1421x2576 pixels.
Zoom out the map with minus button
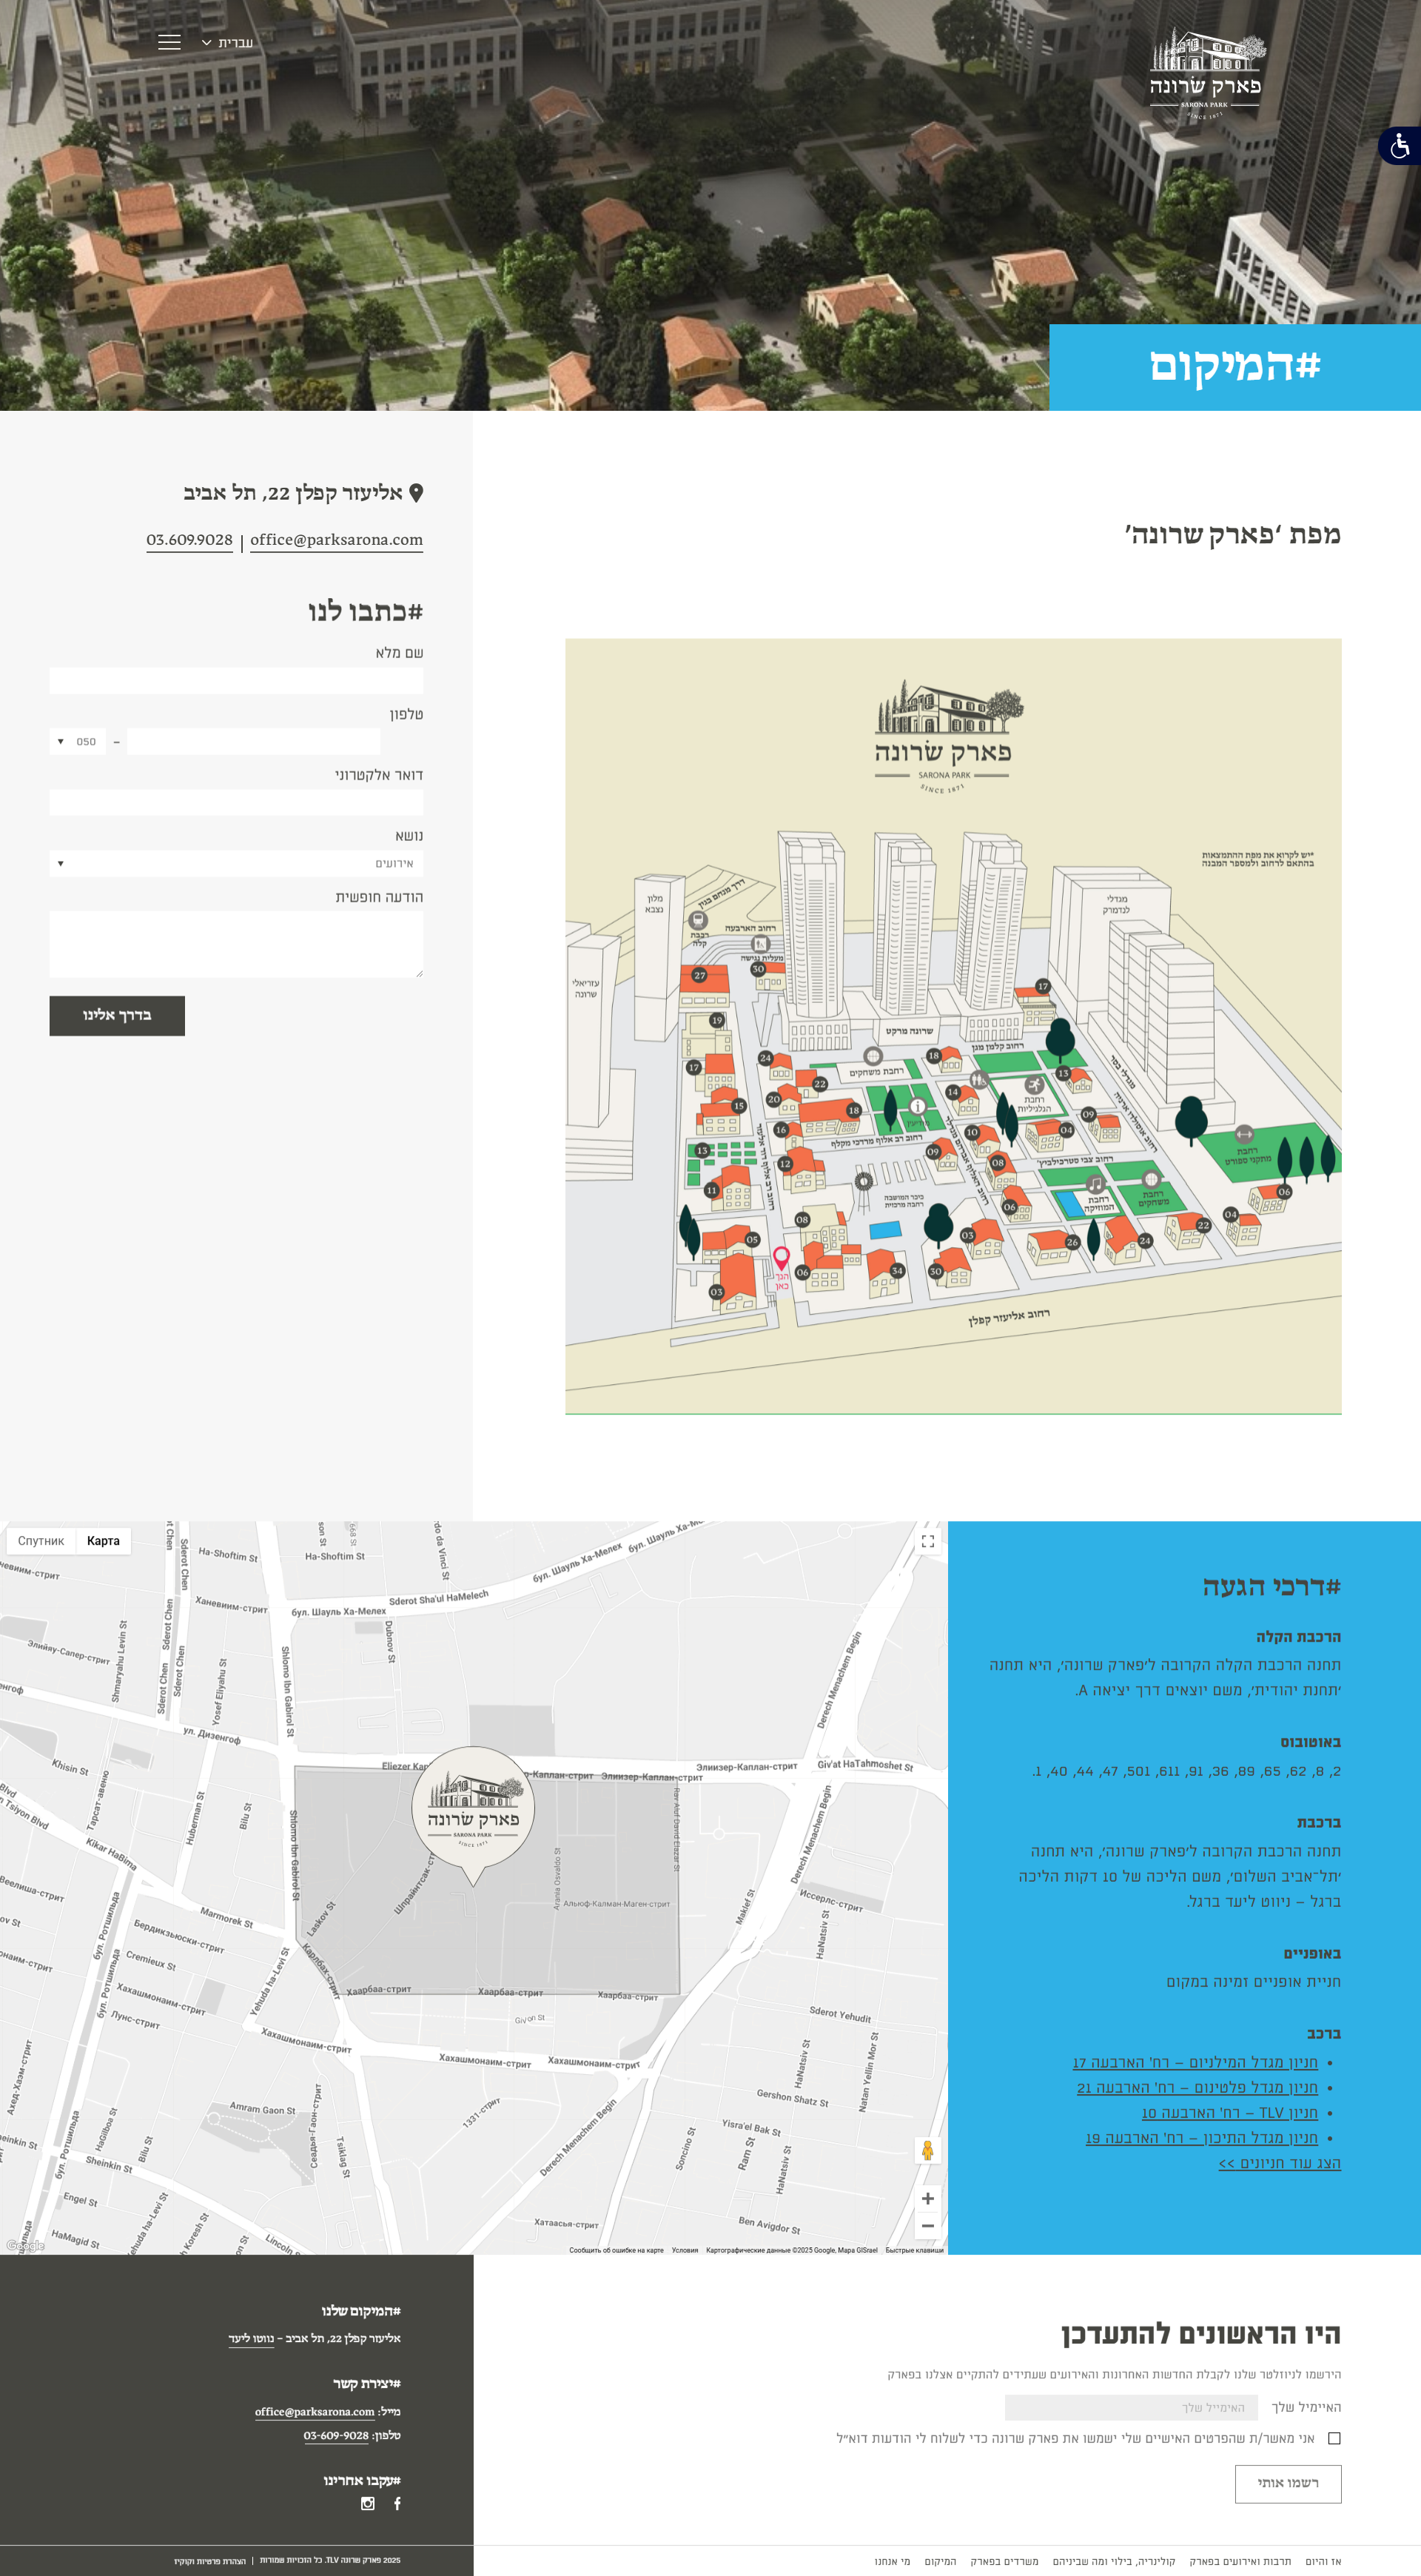pyautogui.click(x=928, y=2226)
